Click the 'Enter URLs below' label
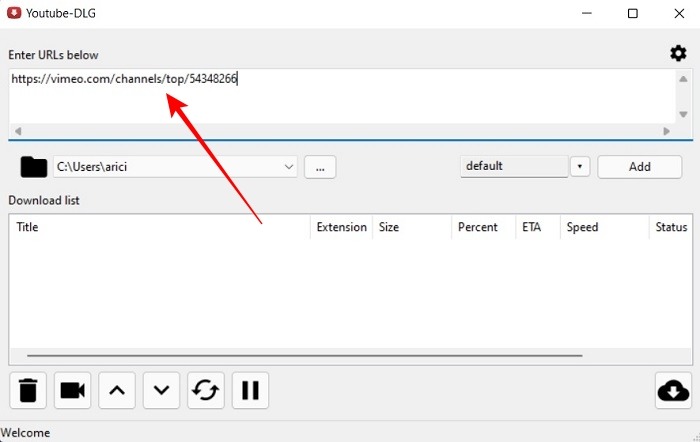 [x=53, y=55]
